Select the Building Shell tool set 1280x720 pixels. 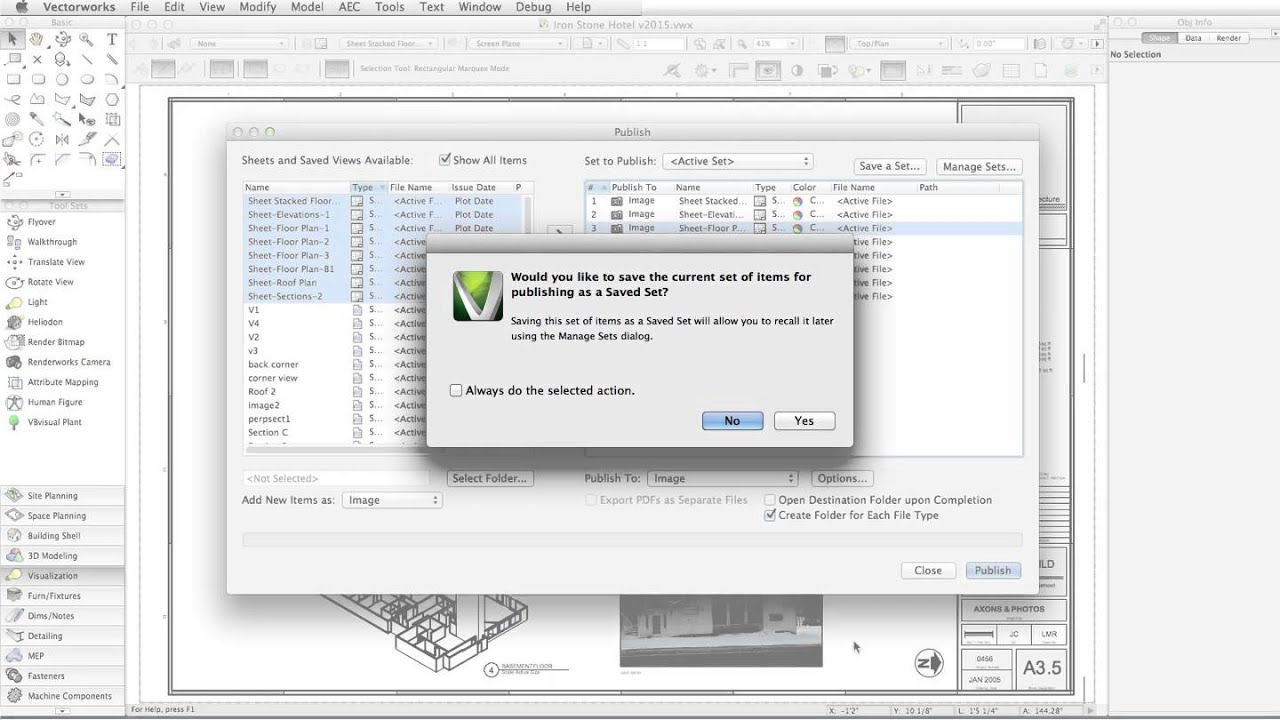coord(63,536)
